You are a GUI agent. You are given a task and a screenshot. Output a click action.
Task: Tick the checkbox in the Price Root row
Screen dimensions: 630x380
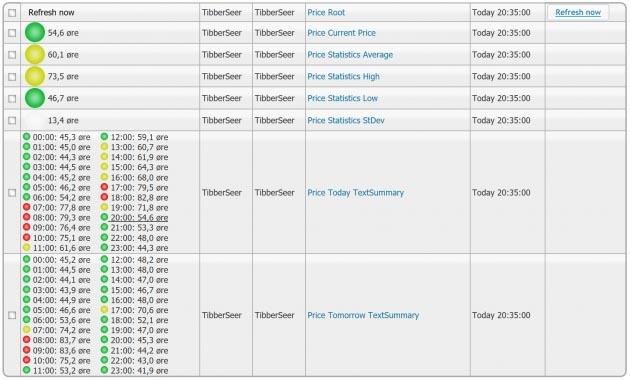tap(12, 13)
